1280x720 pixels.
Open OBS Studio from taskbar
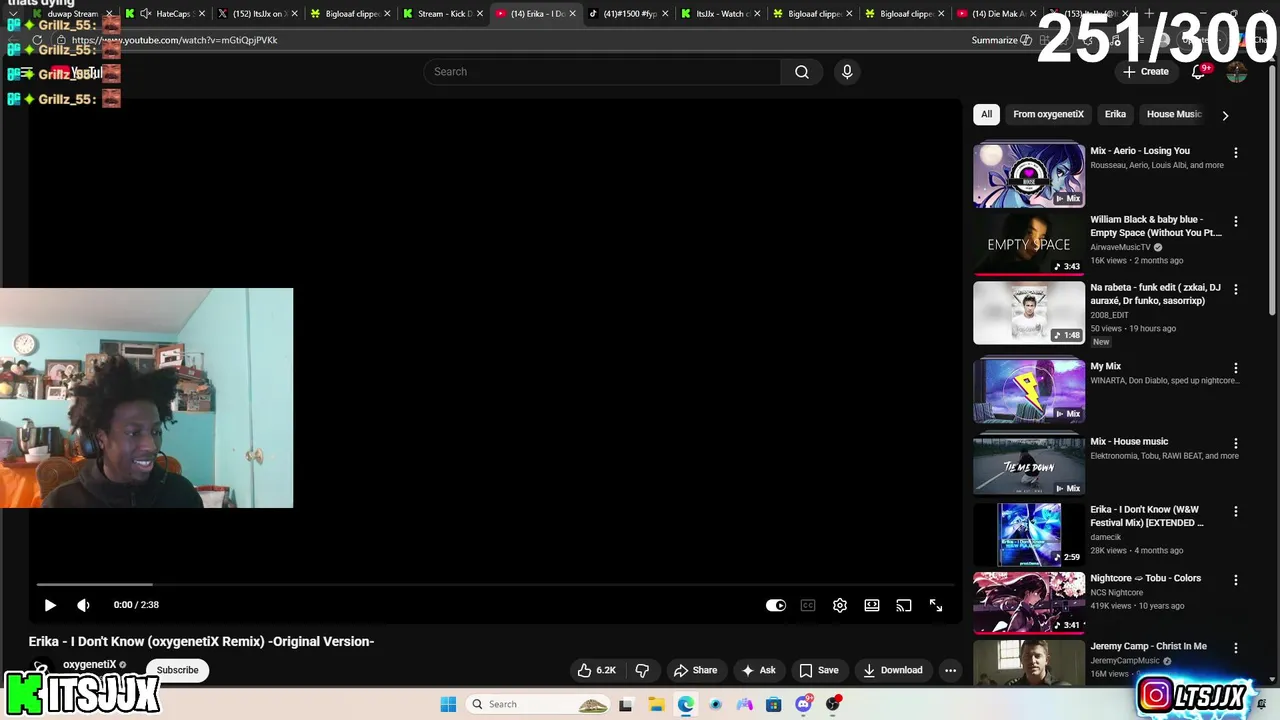(833, 704)
